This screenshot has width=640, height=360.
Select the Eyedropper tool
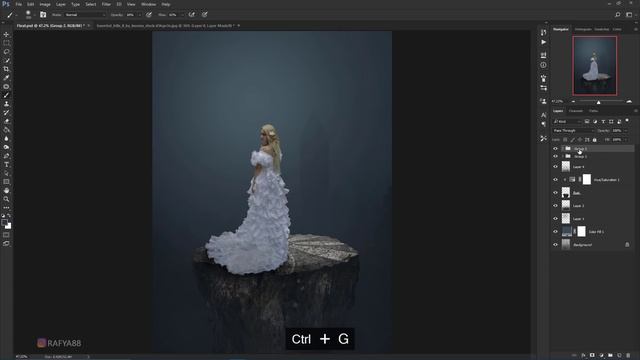[x=6, y=78]
